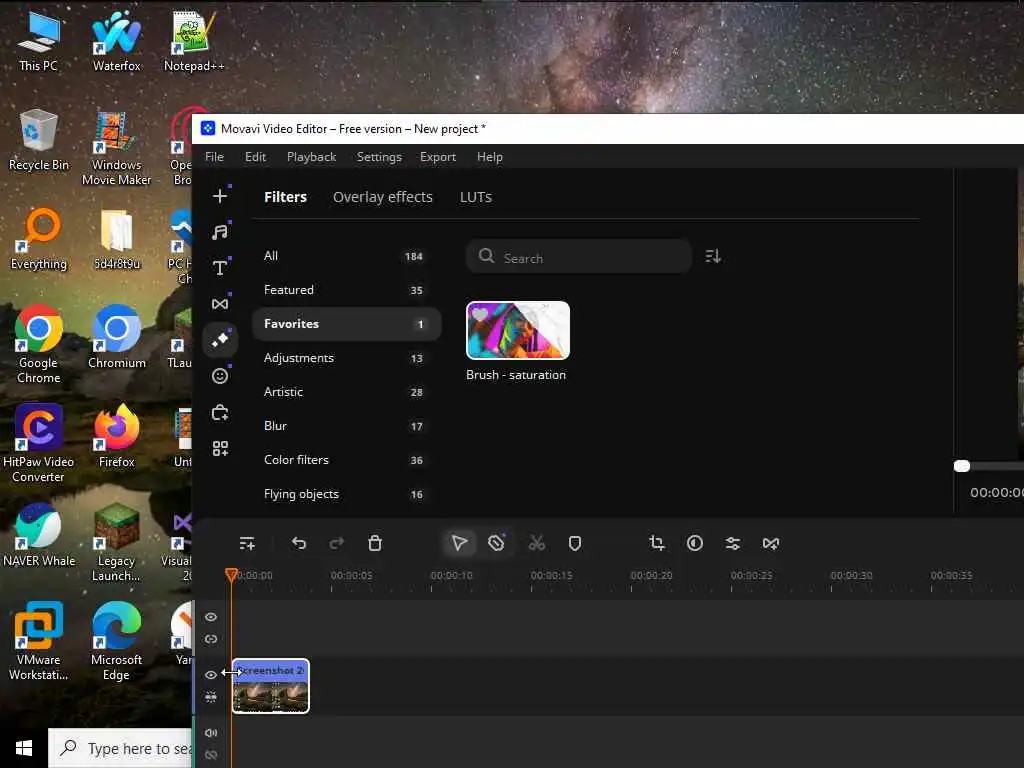Select the Effects sparkle sidebar icon

(x=220, y=340)
